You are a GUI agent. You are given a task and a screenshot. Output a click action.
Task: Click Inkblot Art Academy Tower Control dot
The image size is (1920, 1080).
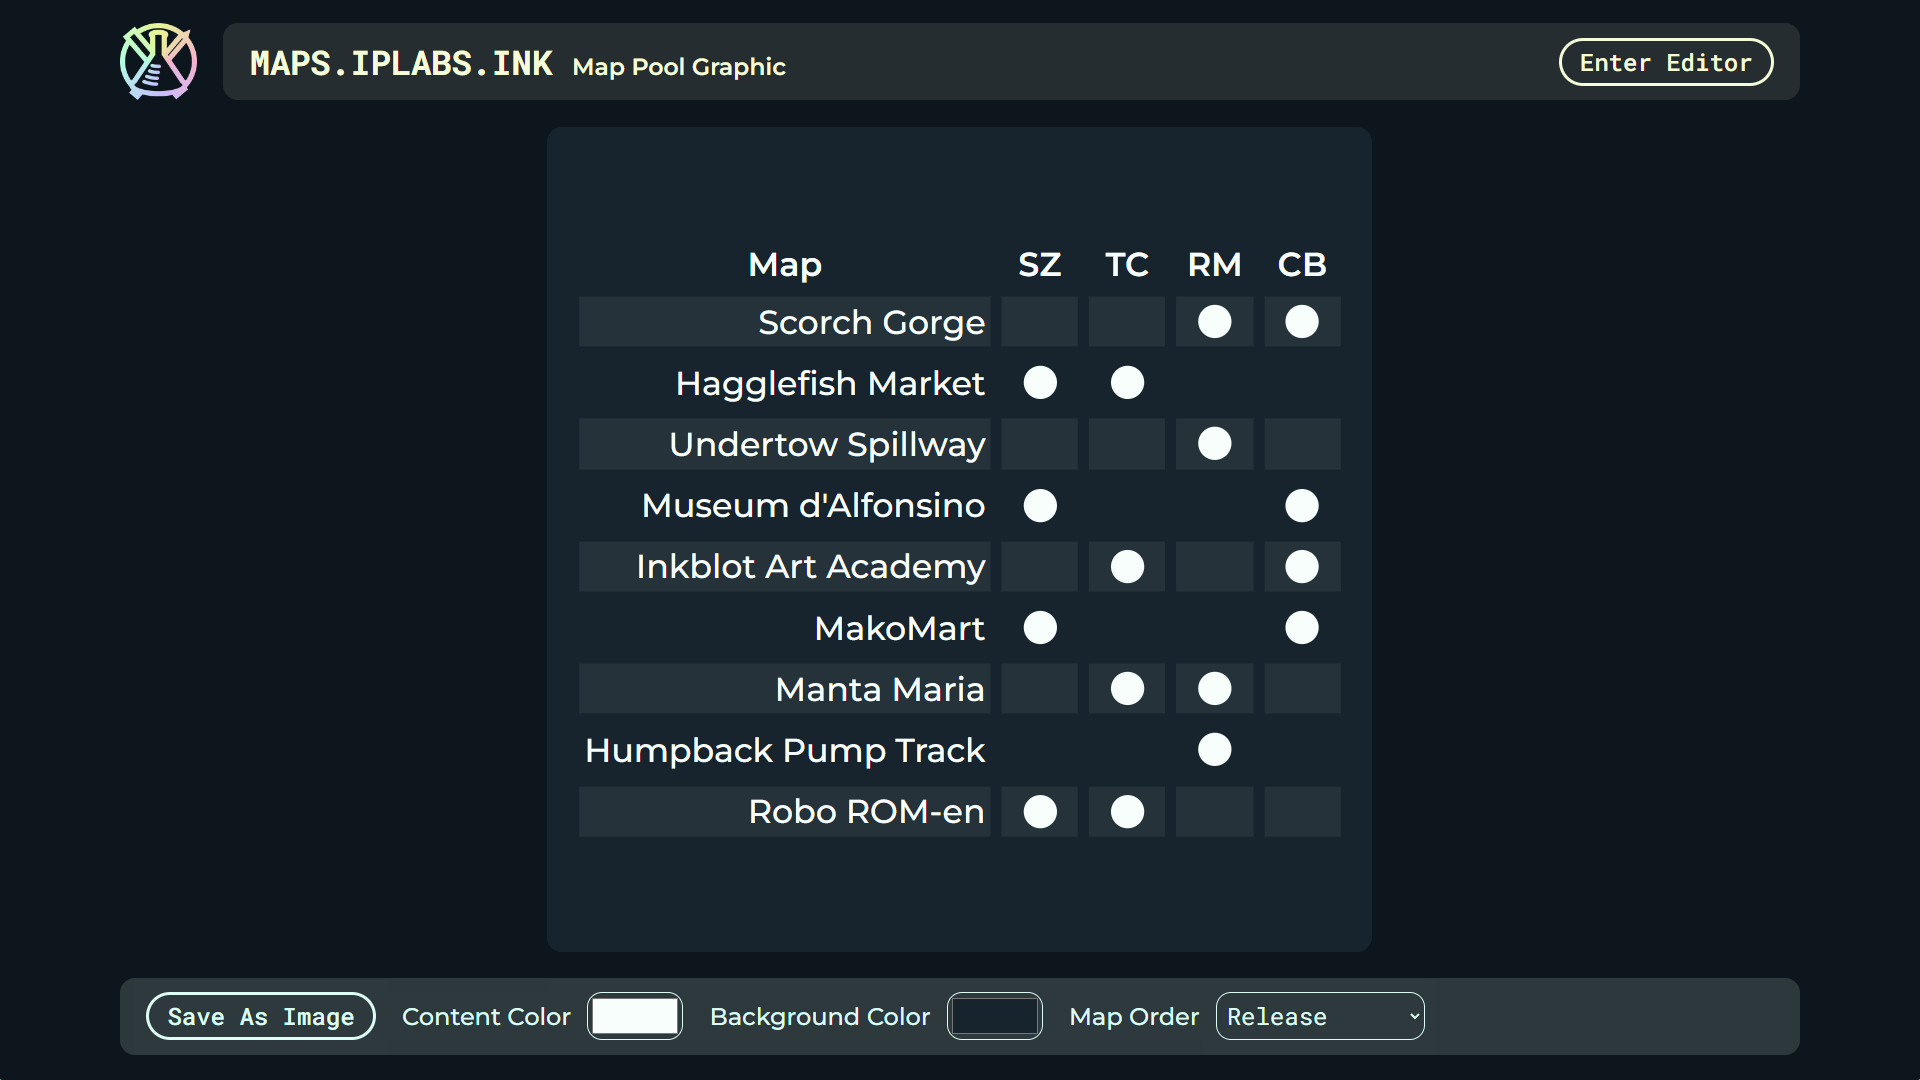tap(1127, 567)
